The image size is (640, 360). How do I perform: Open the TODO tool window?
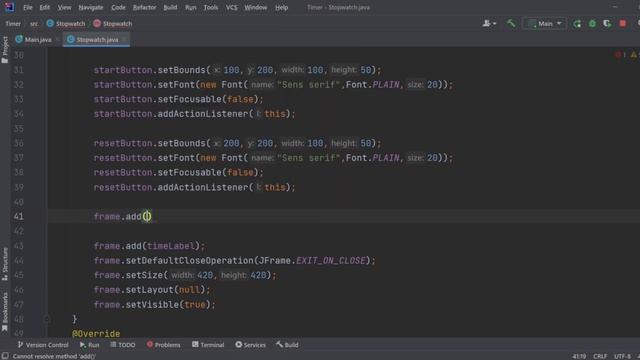[x=122, y=345]
